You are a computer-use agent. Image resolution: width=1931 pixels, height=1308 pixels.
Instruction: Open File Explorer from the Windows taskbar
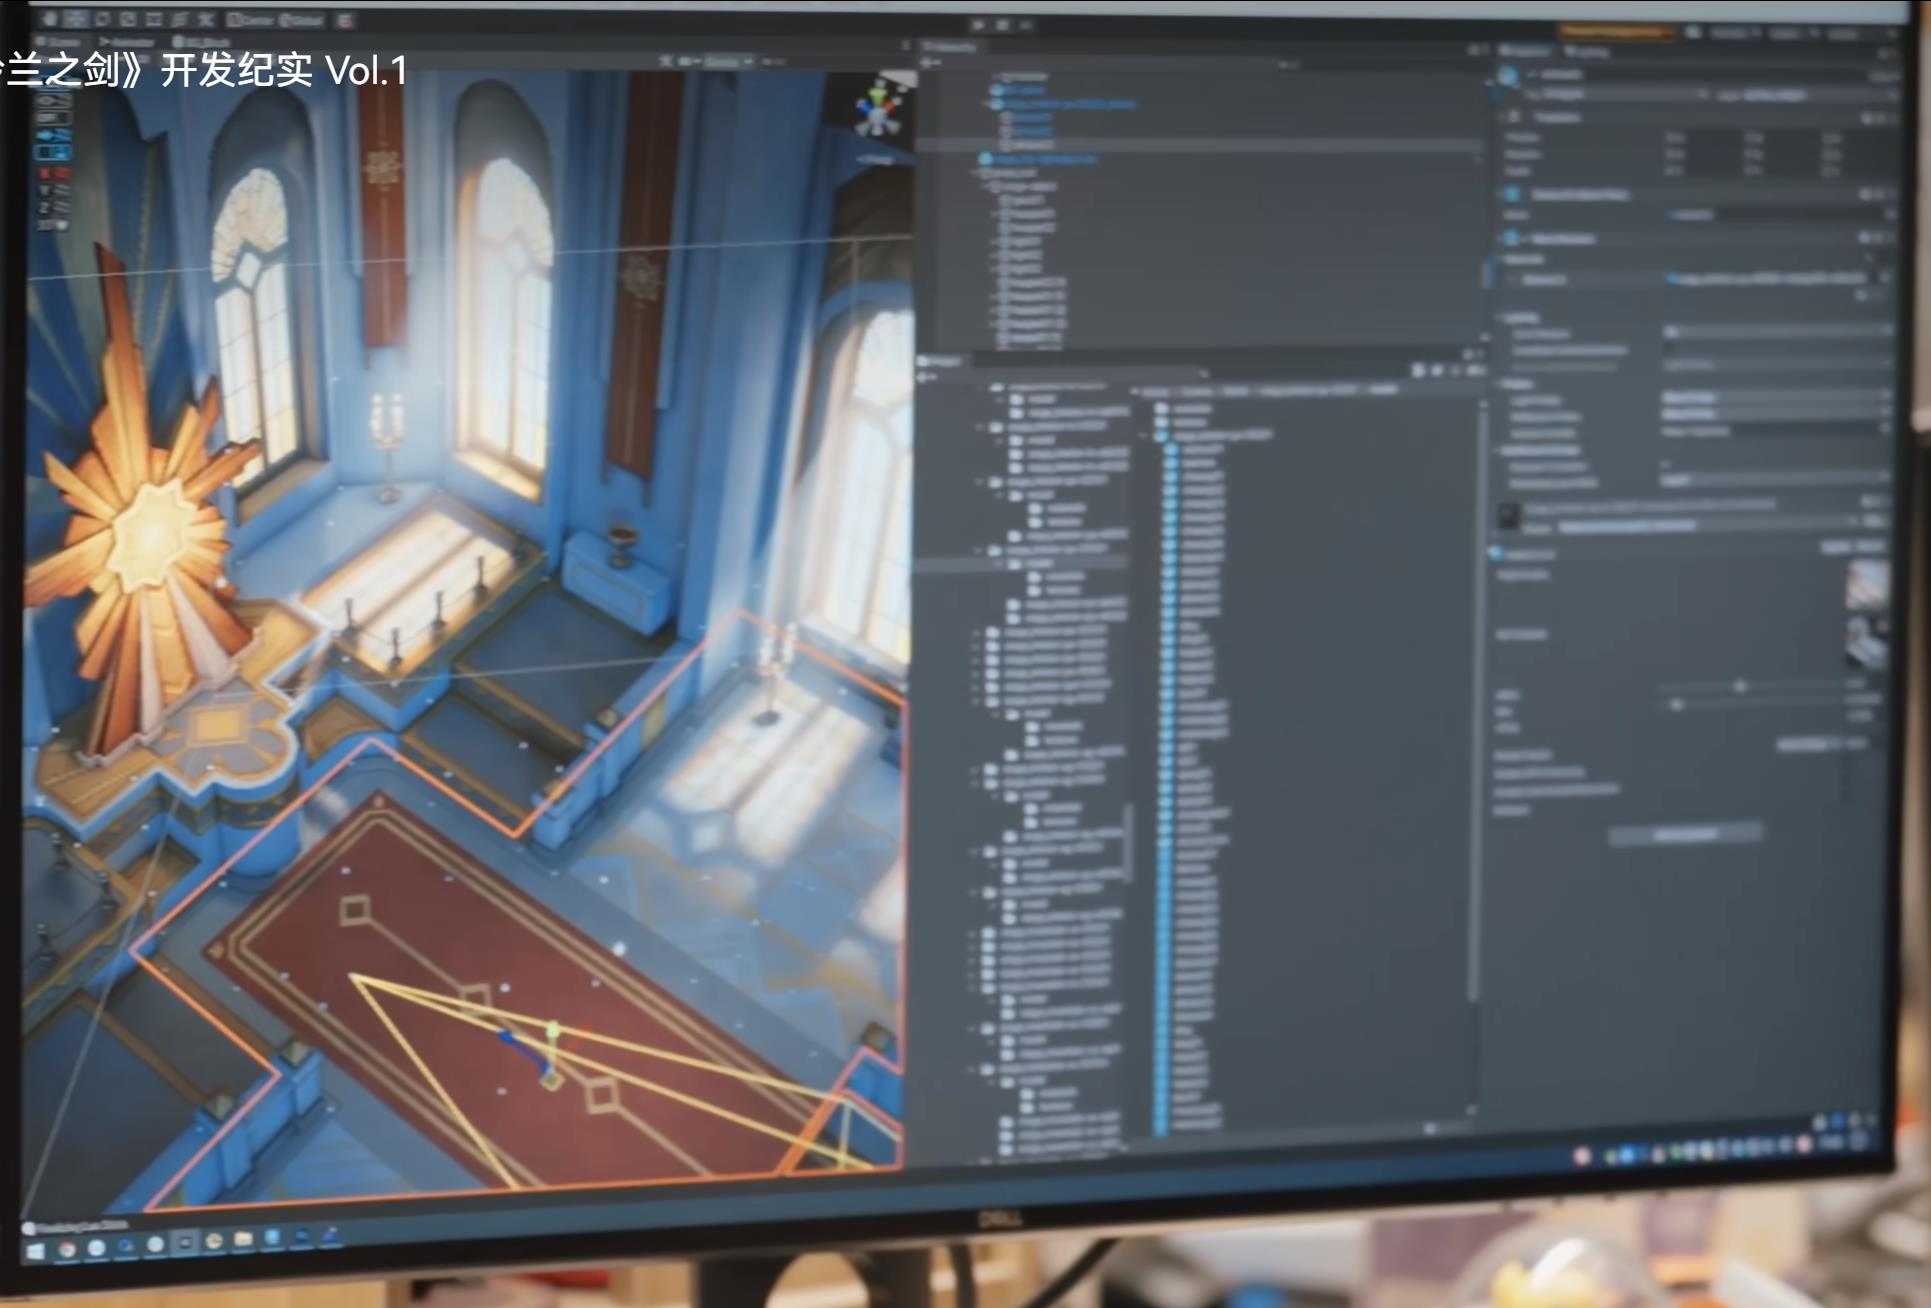[243, 1239]
